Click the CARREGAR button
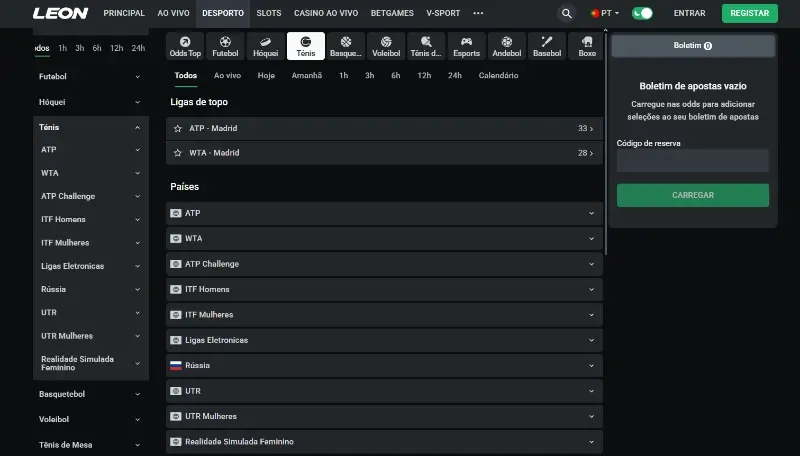 click(692, 195)
